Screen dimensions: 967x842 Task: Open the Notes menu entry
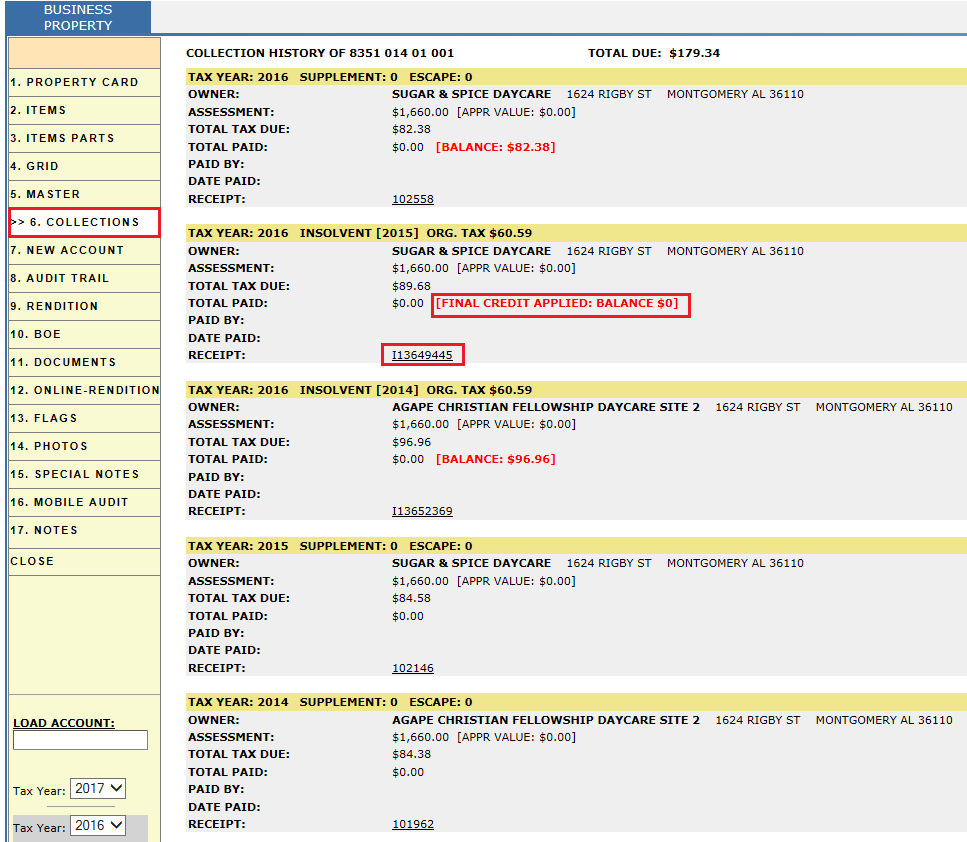[84, 530]
